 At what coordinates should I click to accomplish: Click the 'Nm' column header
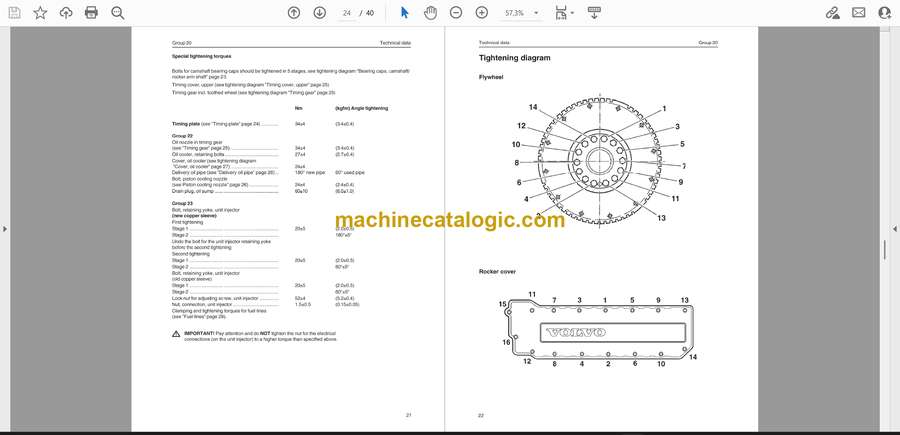298,108
